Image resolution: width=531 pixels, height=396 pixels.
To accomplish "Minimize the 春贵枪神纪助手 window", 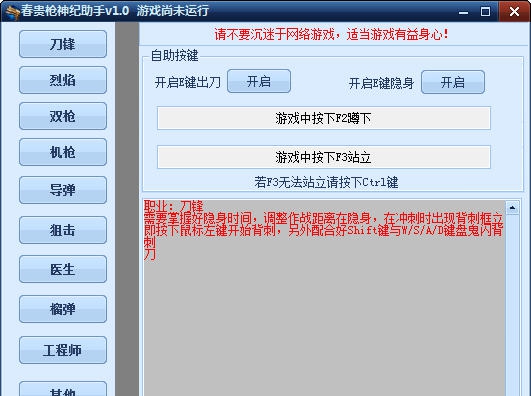I will [463, 12].
